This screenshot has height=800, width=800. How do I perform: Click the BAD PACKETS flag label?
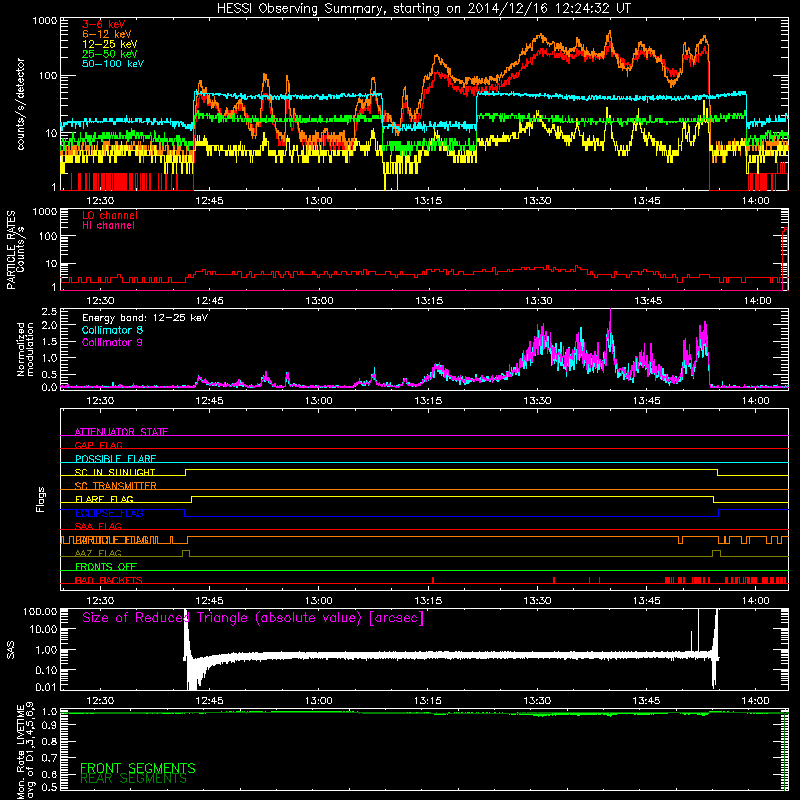109,580
